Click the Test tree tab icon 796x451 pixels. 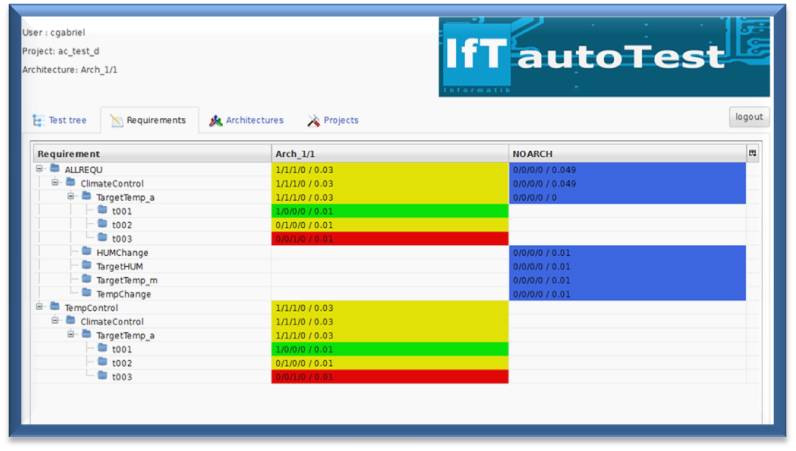[x=39, y=121]
